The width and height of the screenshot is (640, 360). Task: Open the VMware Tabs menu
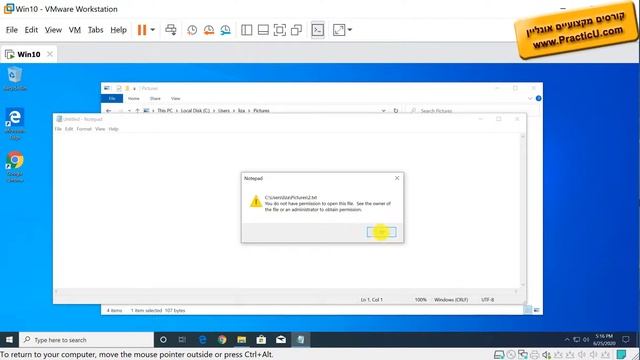point(96,30)
